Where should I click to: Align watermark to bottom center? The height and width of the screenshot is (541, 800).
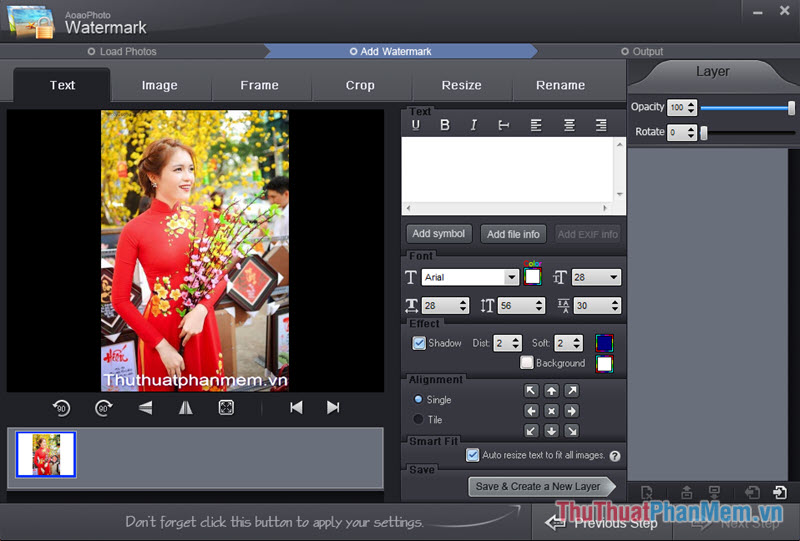pos(552,431)
